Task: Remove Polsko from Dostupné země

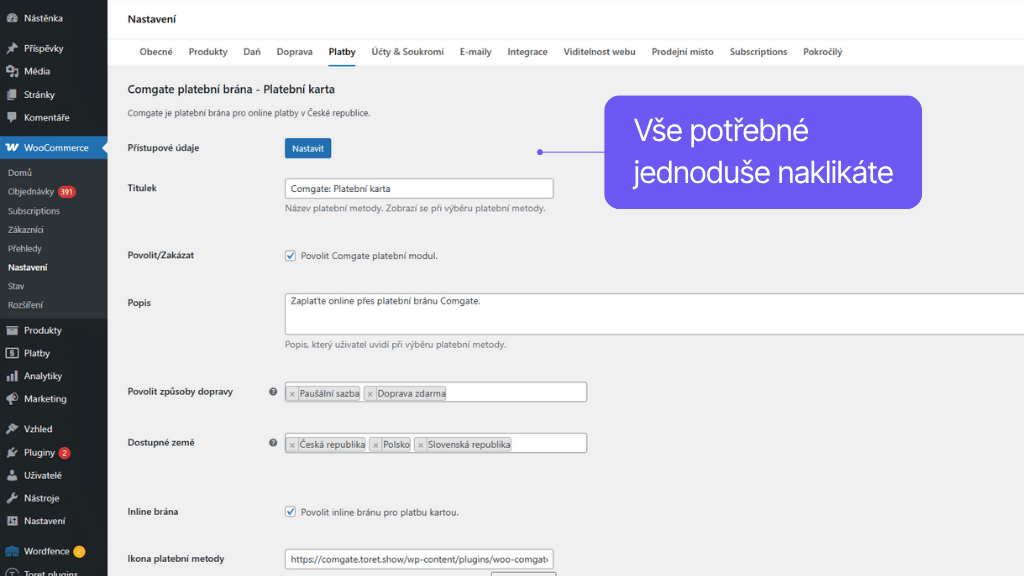Action: pyautogui.click(x=376, y=445)
